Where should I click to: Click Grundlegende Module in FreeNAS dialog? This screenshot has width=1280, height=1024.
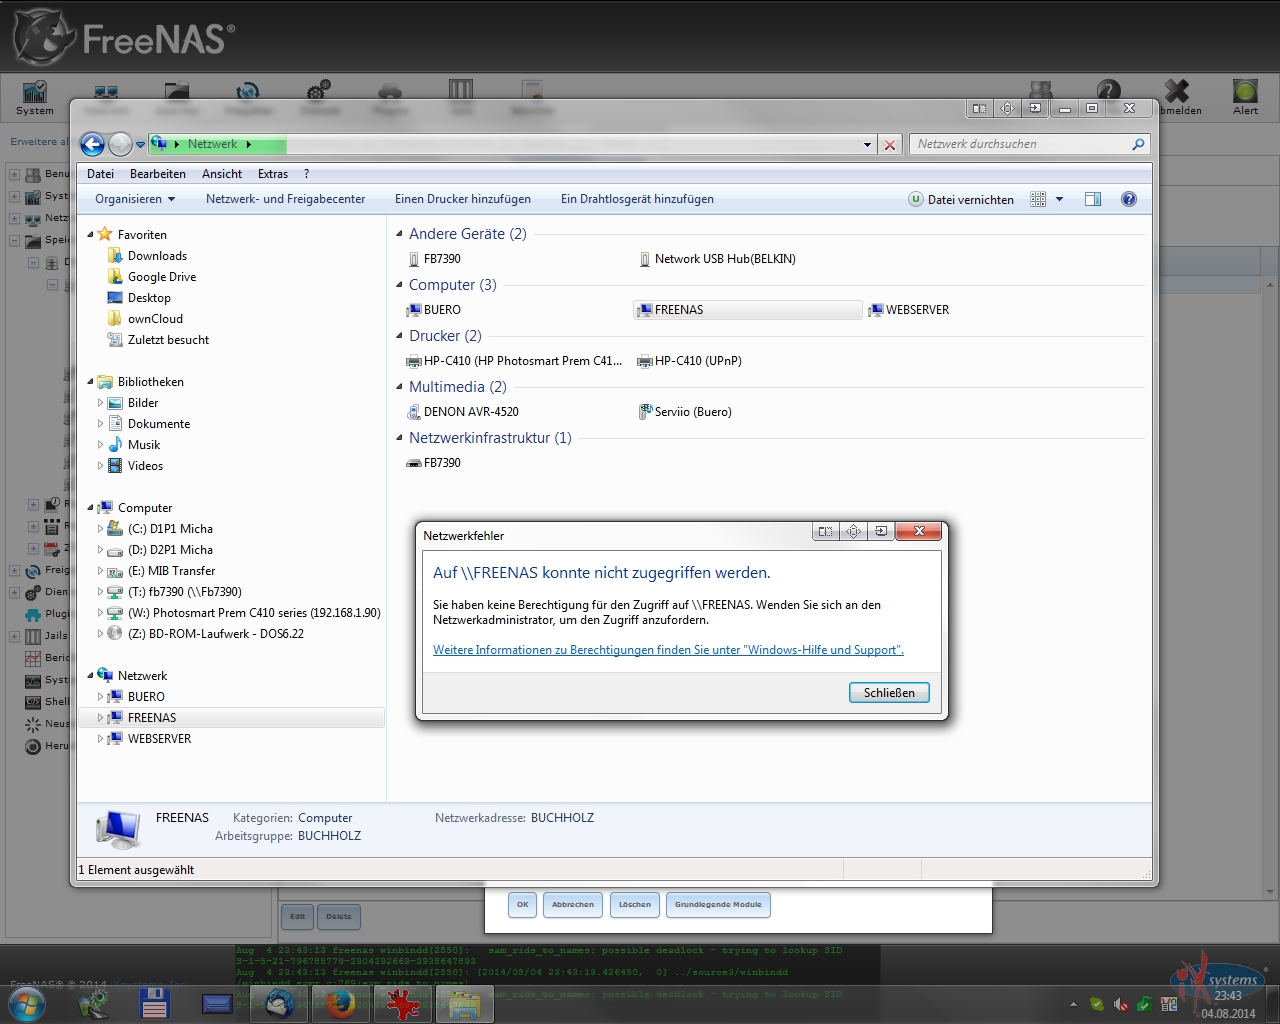718,905
